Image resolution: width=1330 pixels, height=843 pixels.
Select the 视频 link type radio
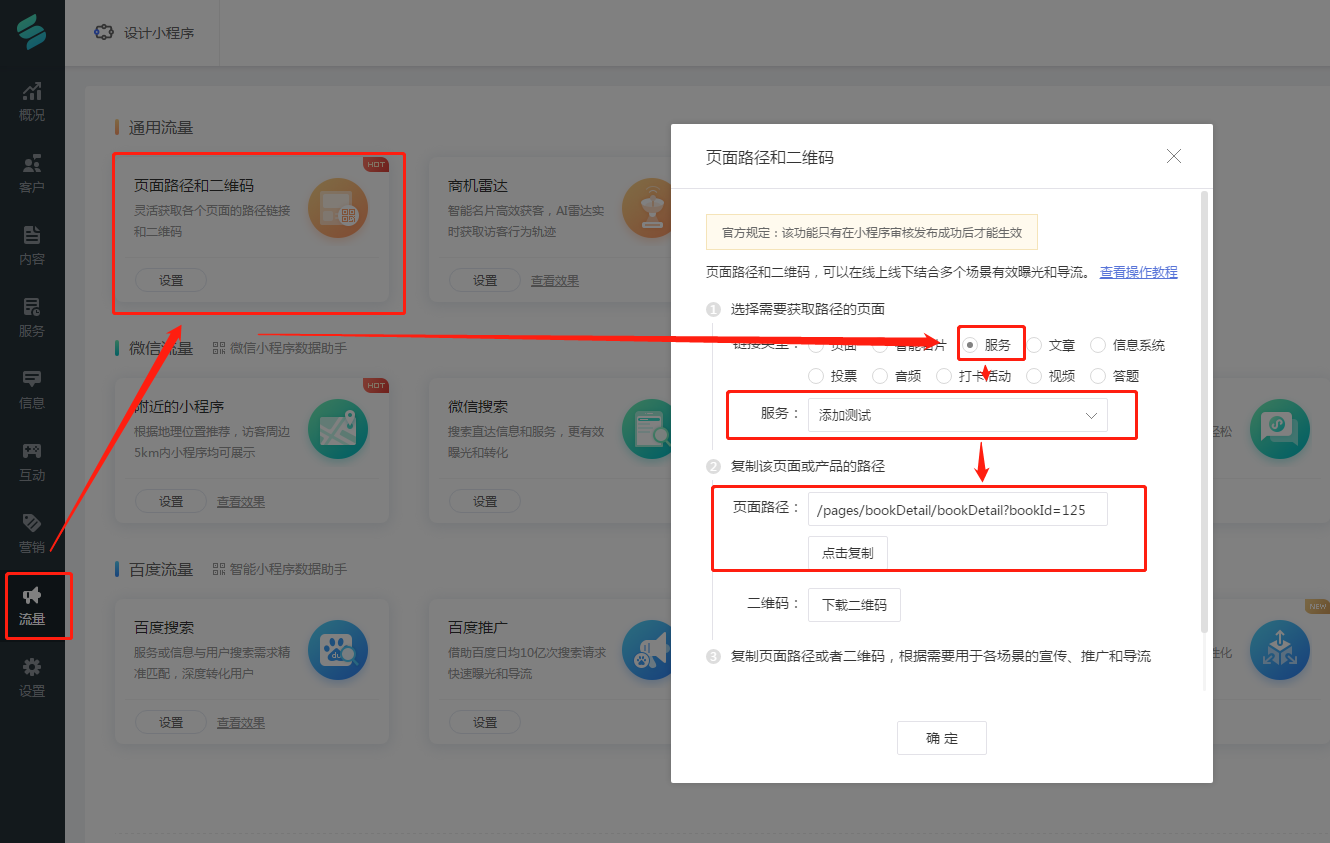1034,376
